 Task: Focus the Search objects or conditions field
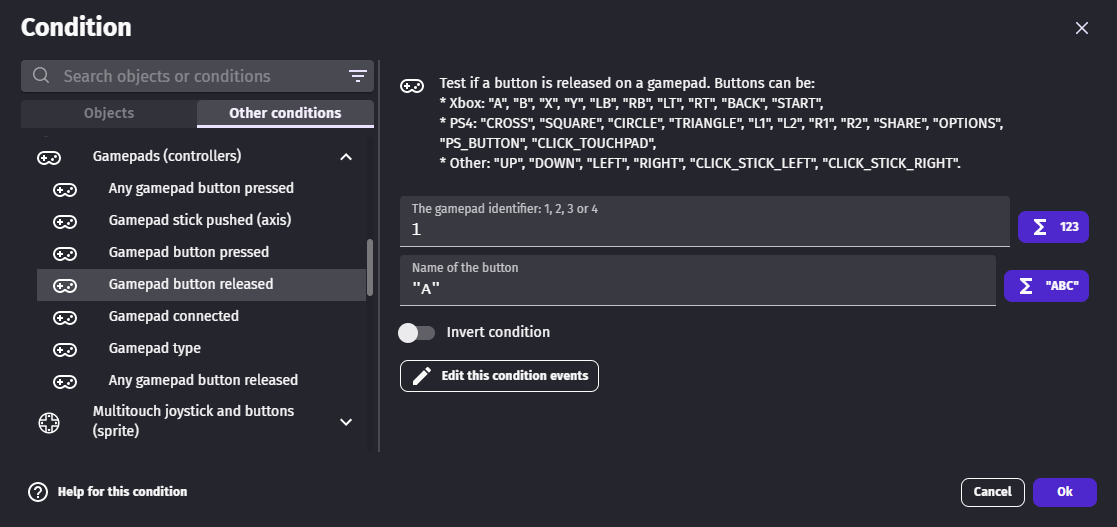[x=200, y=76]
